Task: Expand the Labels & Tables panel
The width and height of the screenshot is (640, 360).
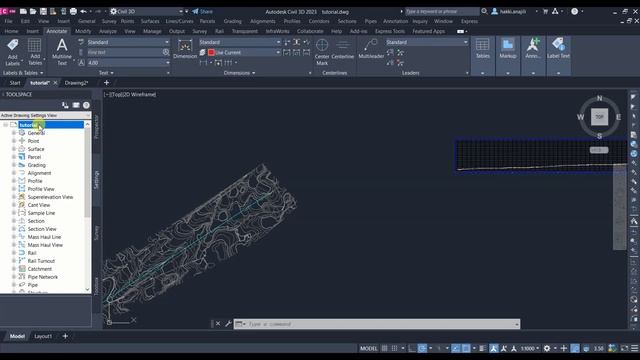Action: click(23, 73)
